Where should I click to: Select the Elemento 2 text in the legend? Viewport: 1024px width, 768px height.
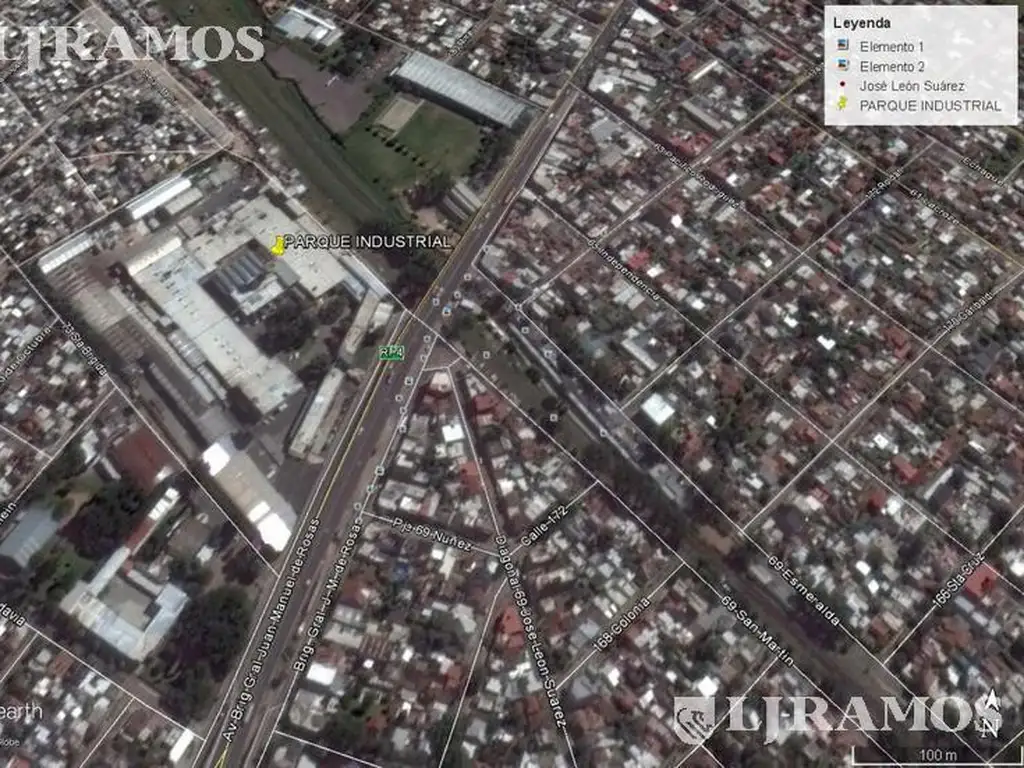pos(892,67)
